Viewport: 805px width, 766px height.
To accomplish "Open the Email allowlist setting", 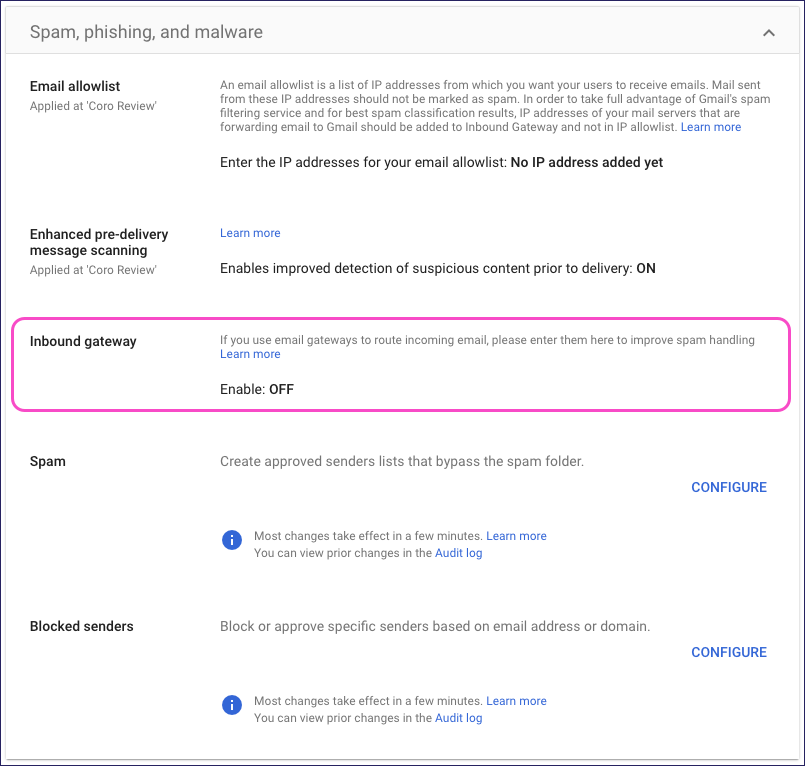I will click(x=75, y=86).
